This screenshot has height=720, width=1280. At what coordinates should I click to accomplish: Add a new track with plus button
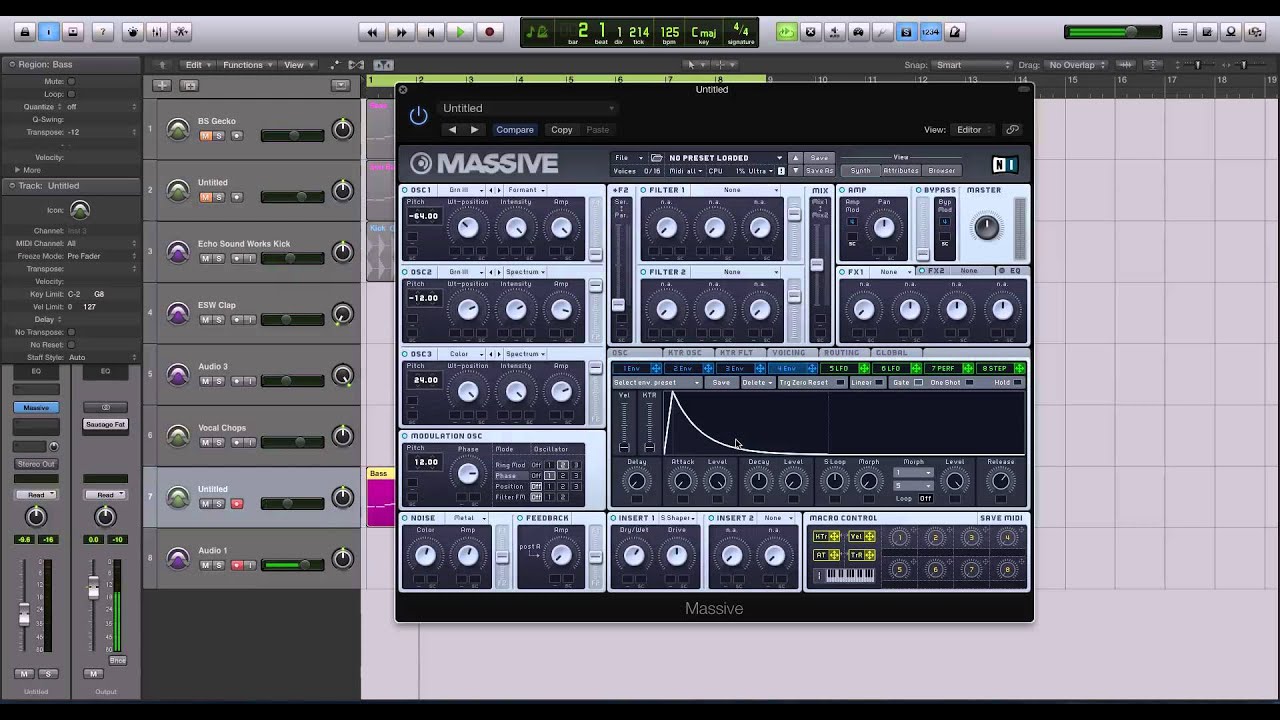[162, 85]
